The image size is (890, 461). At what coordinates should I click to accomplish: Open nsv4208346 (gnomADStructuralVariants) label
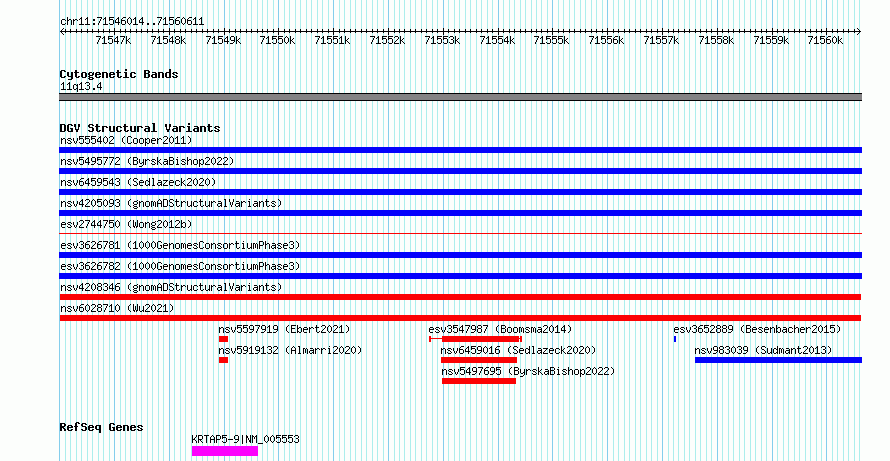(171, 287)
